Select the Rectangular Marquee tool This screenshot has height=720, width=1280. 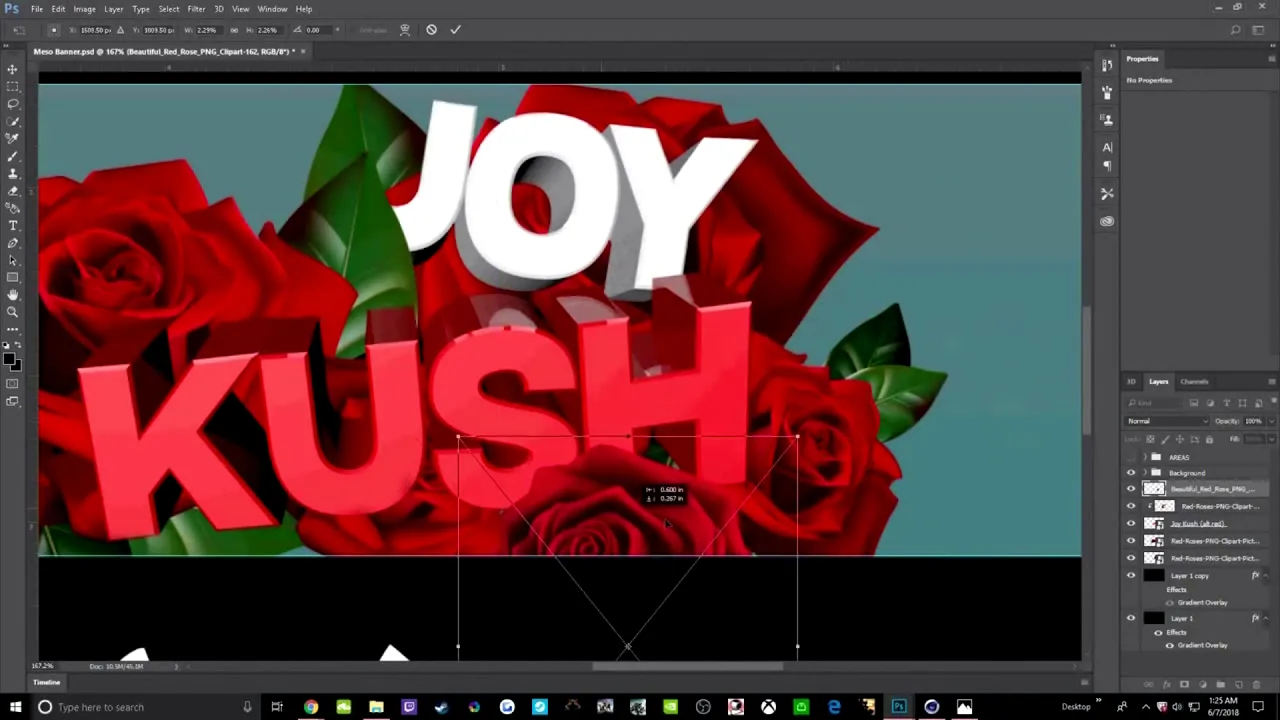(12, 87)
